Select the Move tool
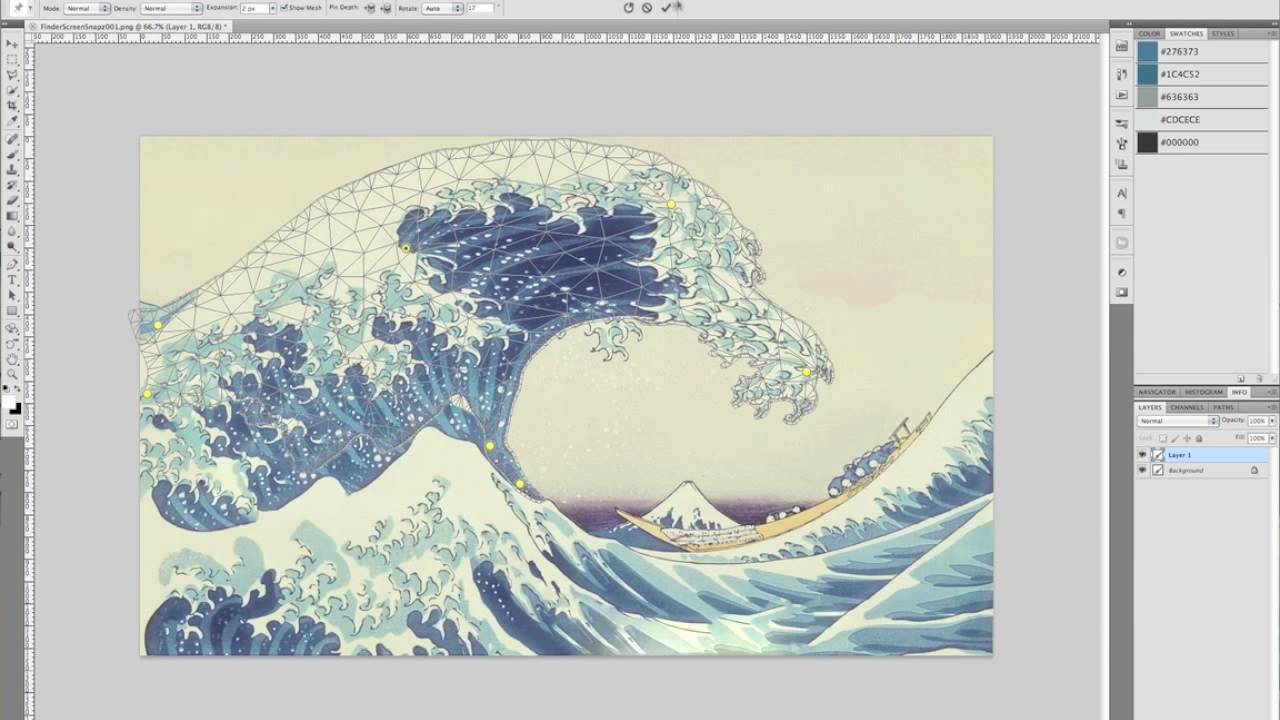 point(12,44)
